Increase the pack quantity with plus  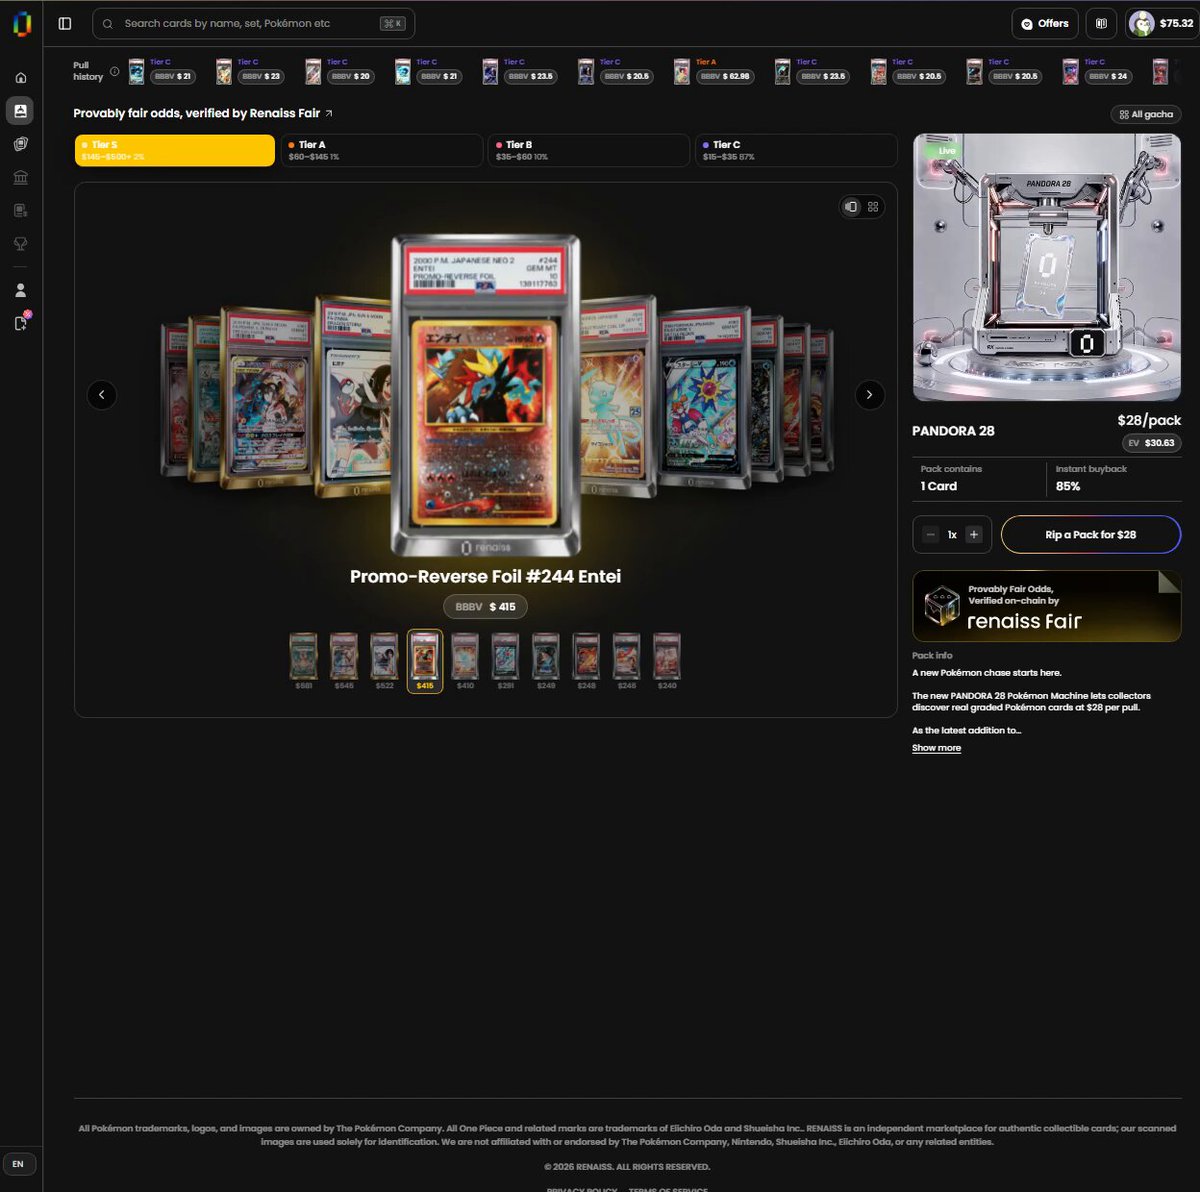click(974, 535)
